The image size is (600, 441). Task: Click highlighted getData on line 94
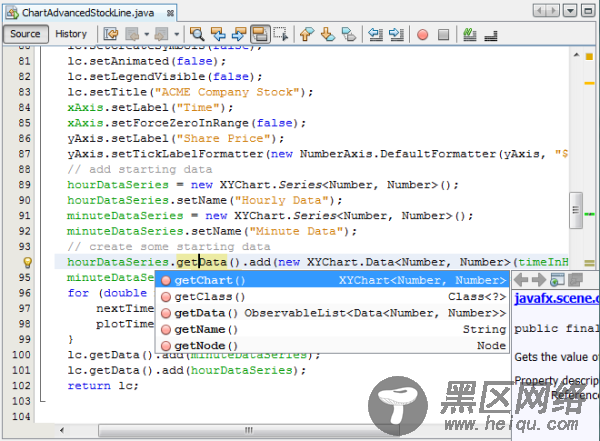tap(202, 262)
